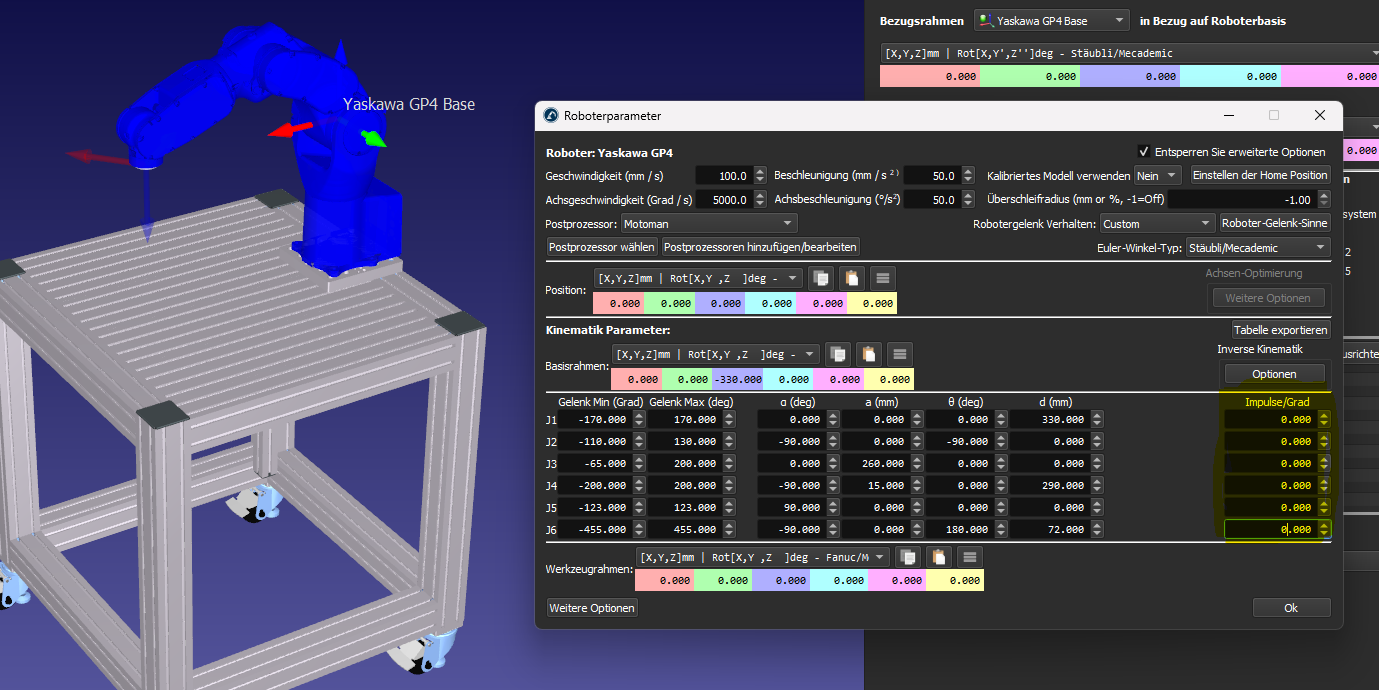The image size is (1379, 690).
Task: Open the Basisrahmen options menu icon
Action: pos(899,354)
